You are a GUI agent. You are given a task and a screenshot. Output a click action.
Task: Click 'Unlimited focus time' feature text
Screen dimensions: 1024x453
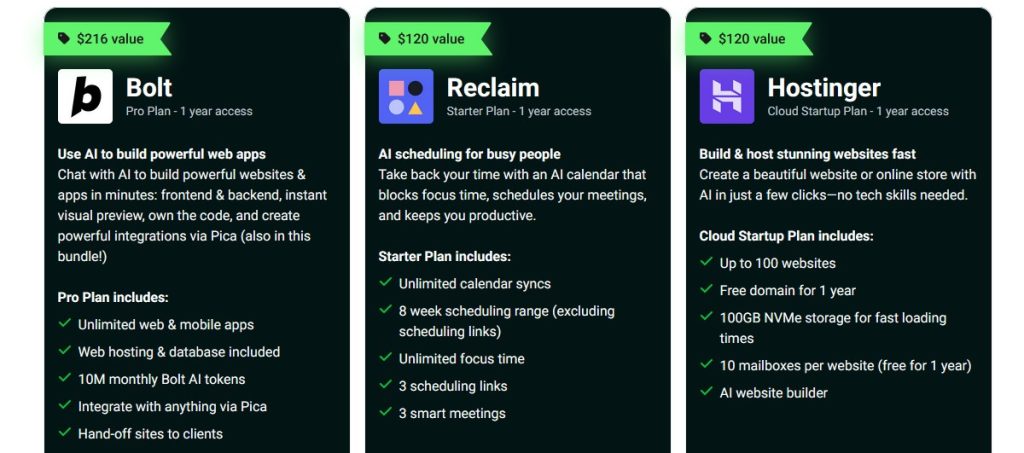point(461,358)
